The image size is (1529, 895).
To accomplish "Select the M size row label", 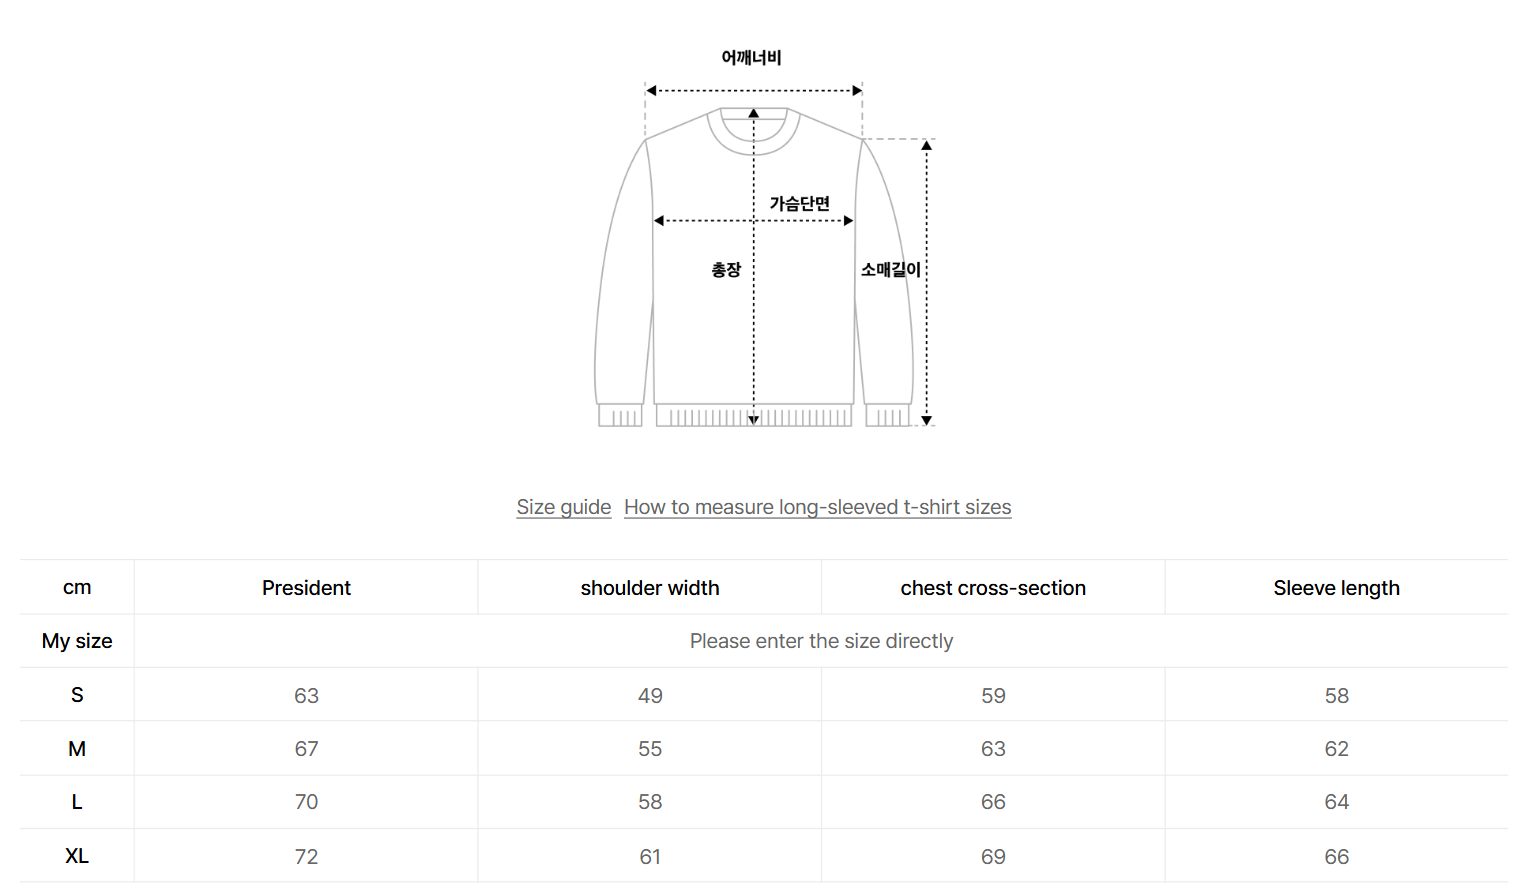I will [77, 749].
